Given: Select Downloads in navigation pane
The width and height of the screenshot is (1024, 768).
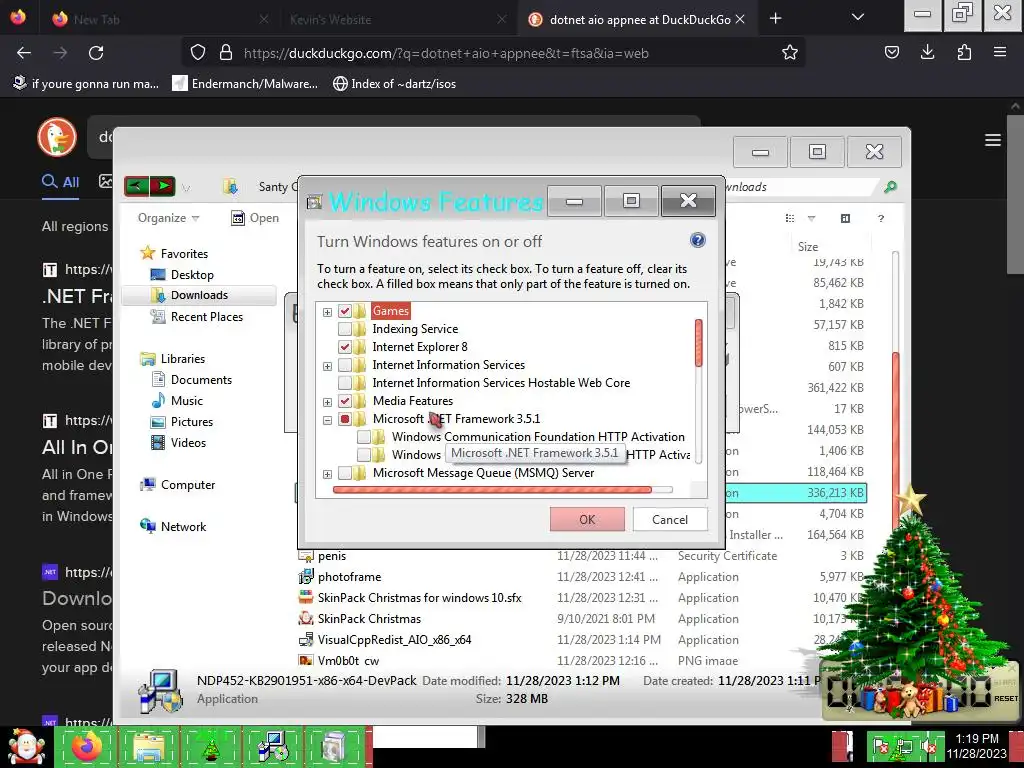Looking at the screenshot, I should coord(199,295).
